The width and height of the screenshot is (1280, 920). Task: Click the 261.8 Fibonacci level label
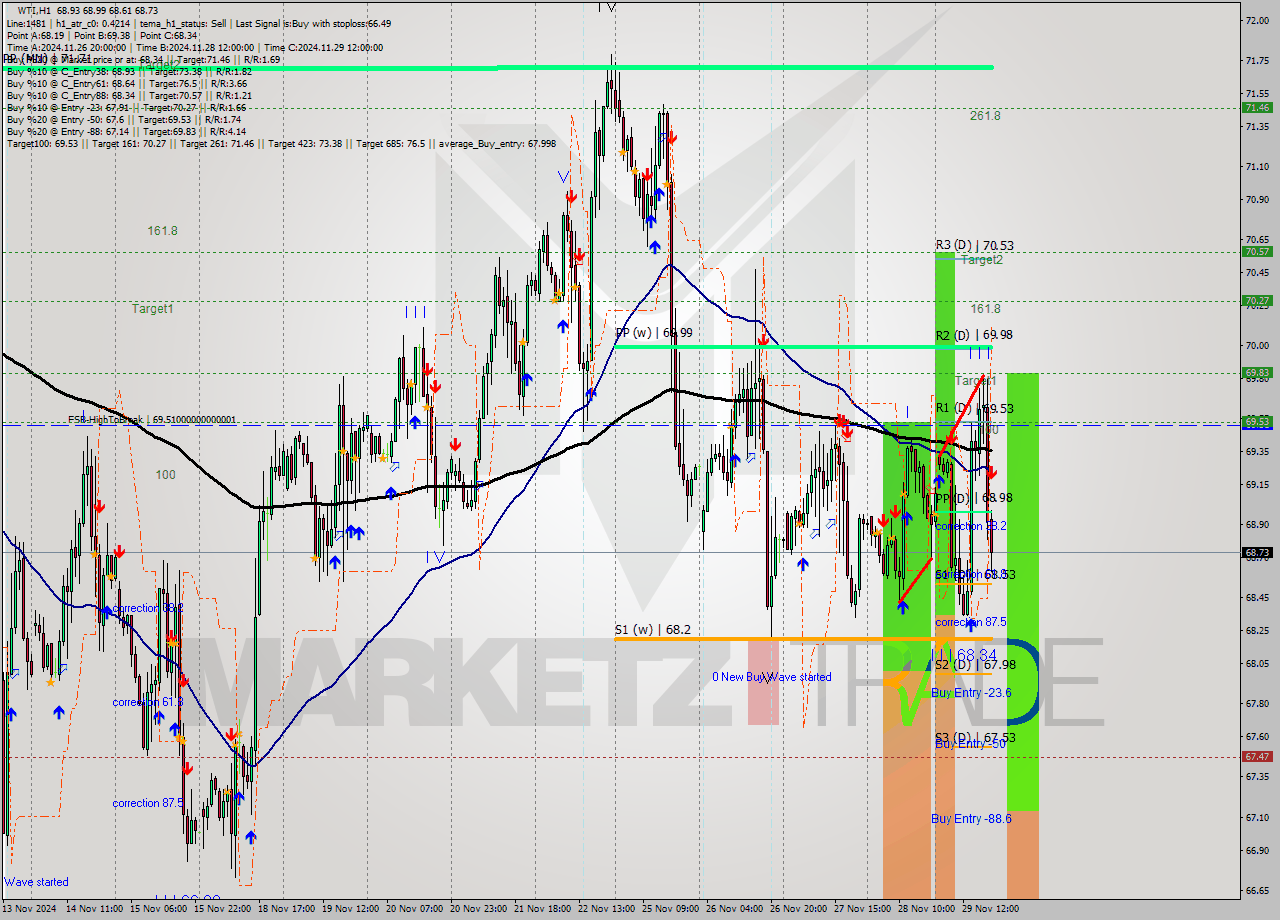pyautogui.click(x=985, y=116)
